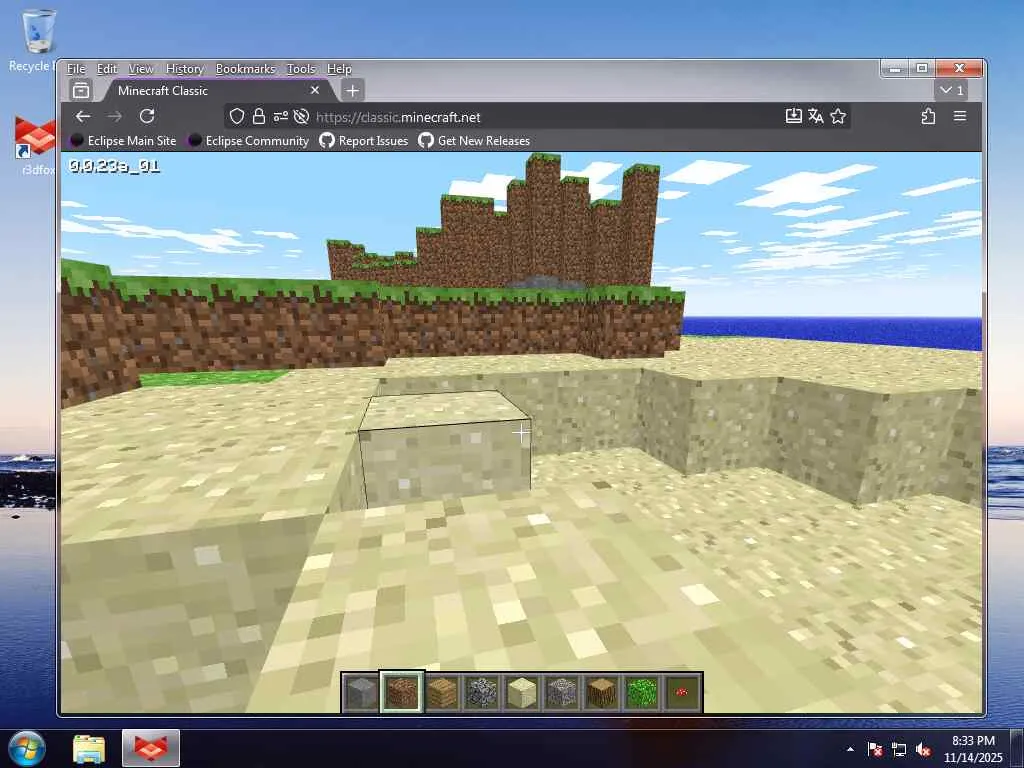This screenshot has width=1024, height=768.
Task: Open the Windows Start menu
Action: [27, 748]
